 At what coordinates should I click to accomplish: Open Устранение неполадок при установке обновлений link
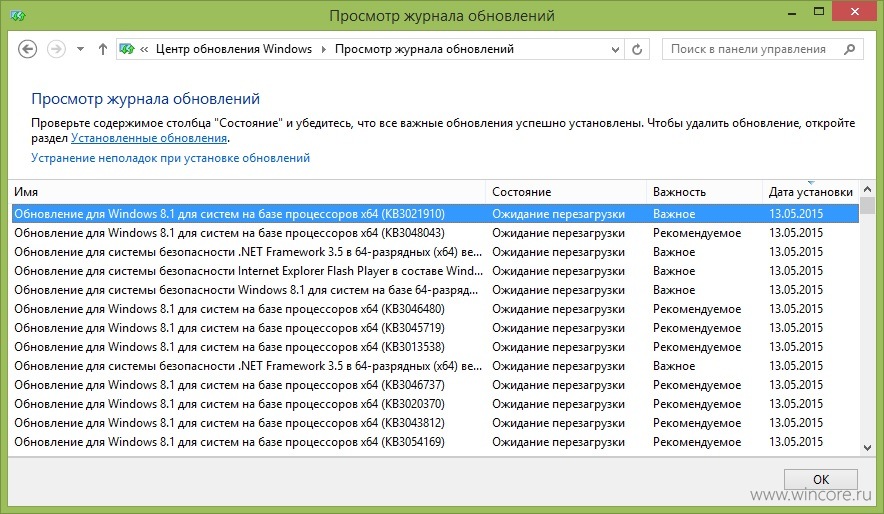[x=170, y=158]
